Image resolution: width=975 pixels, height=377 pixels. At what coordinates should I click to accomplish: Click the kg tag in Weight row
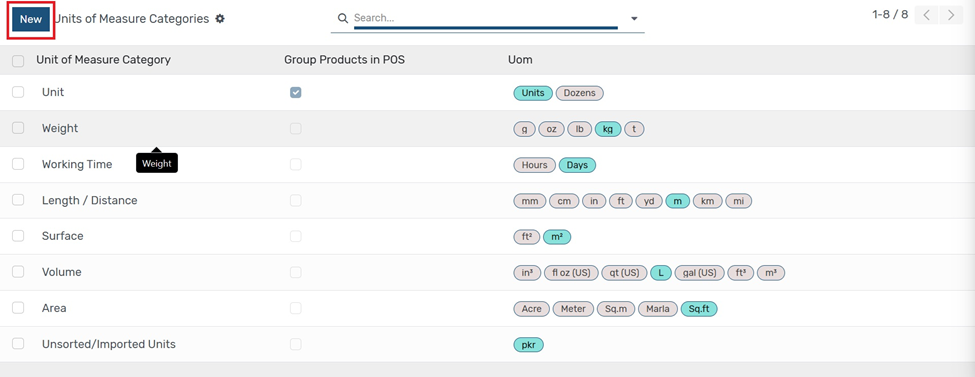point(608,129)
